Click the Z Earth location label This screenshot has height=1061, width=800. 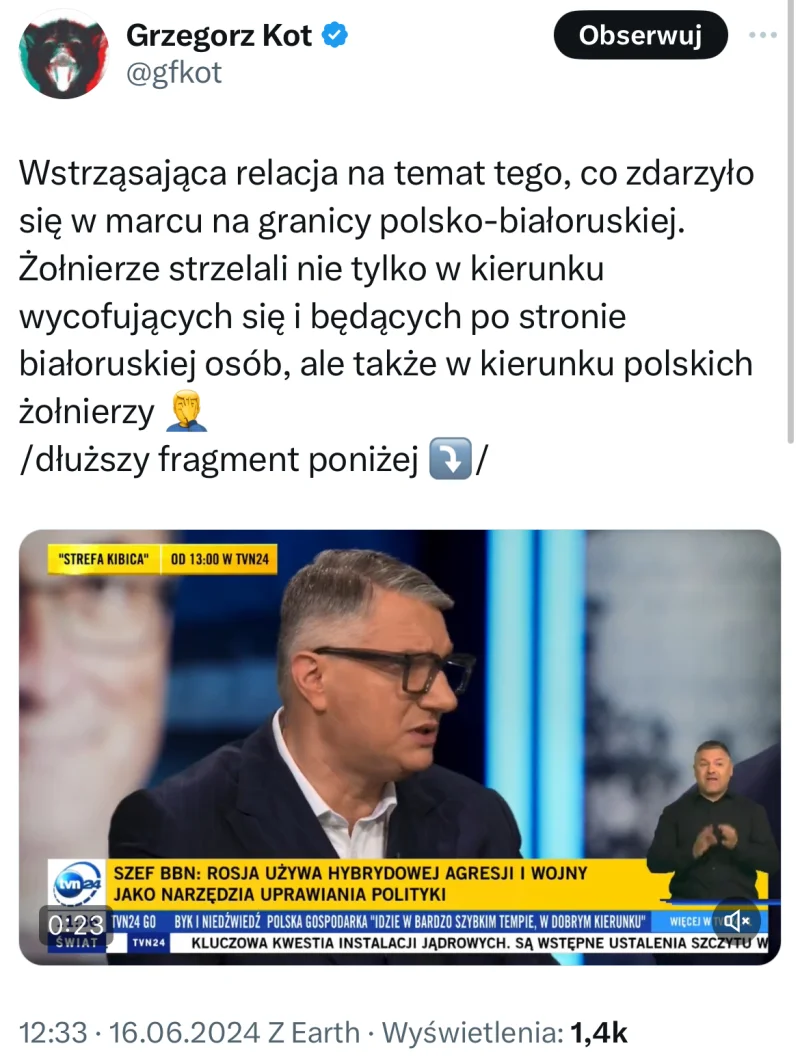(313, 1033)
